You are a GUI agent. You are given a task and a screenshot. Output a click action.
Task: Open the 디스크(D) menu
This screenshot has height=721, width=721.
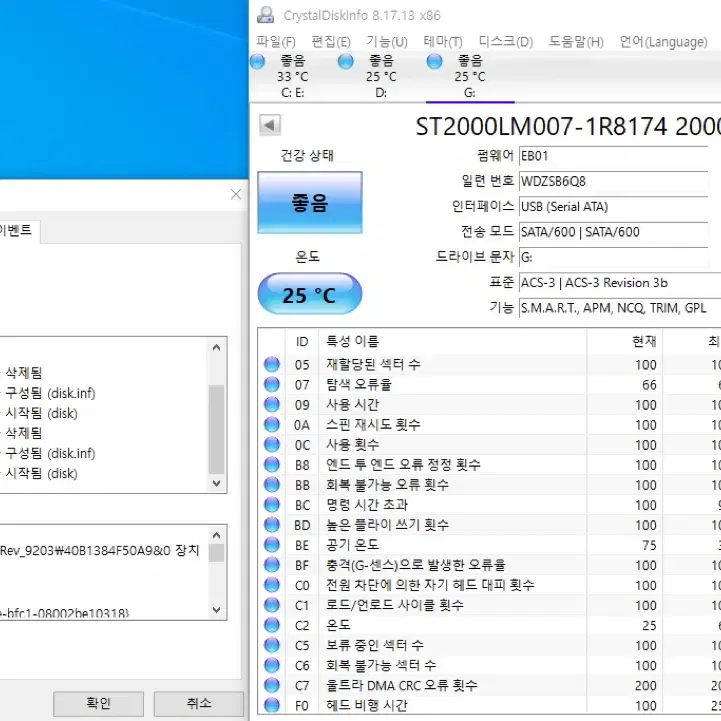pos(506,42)
